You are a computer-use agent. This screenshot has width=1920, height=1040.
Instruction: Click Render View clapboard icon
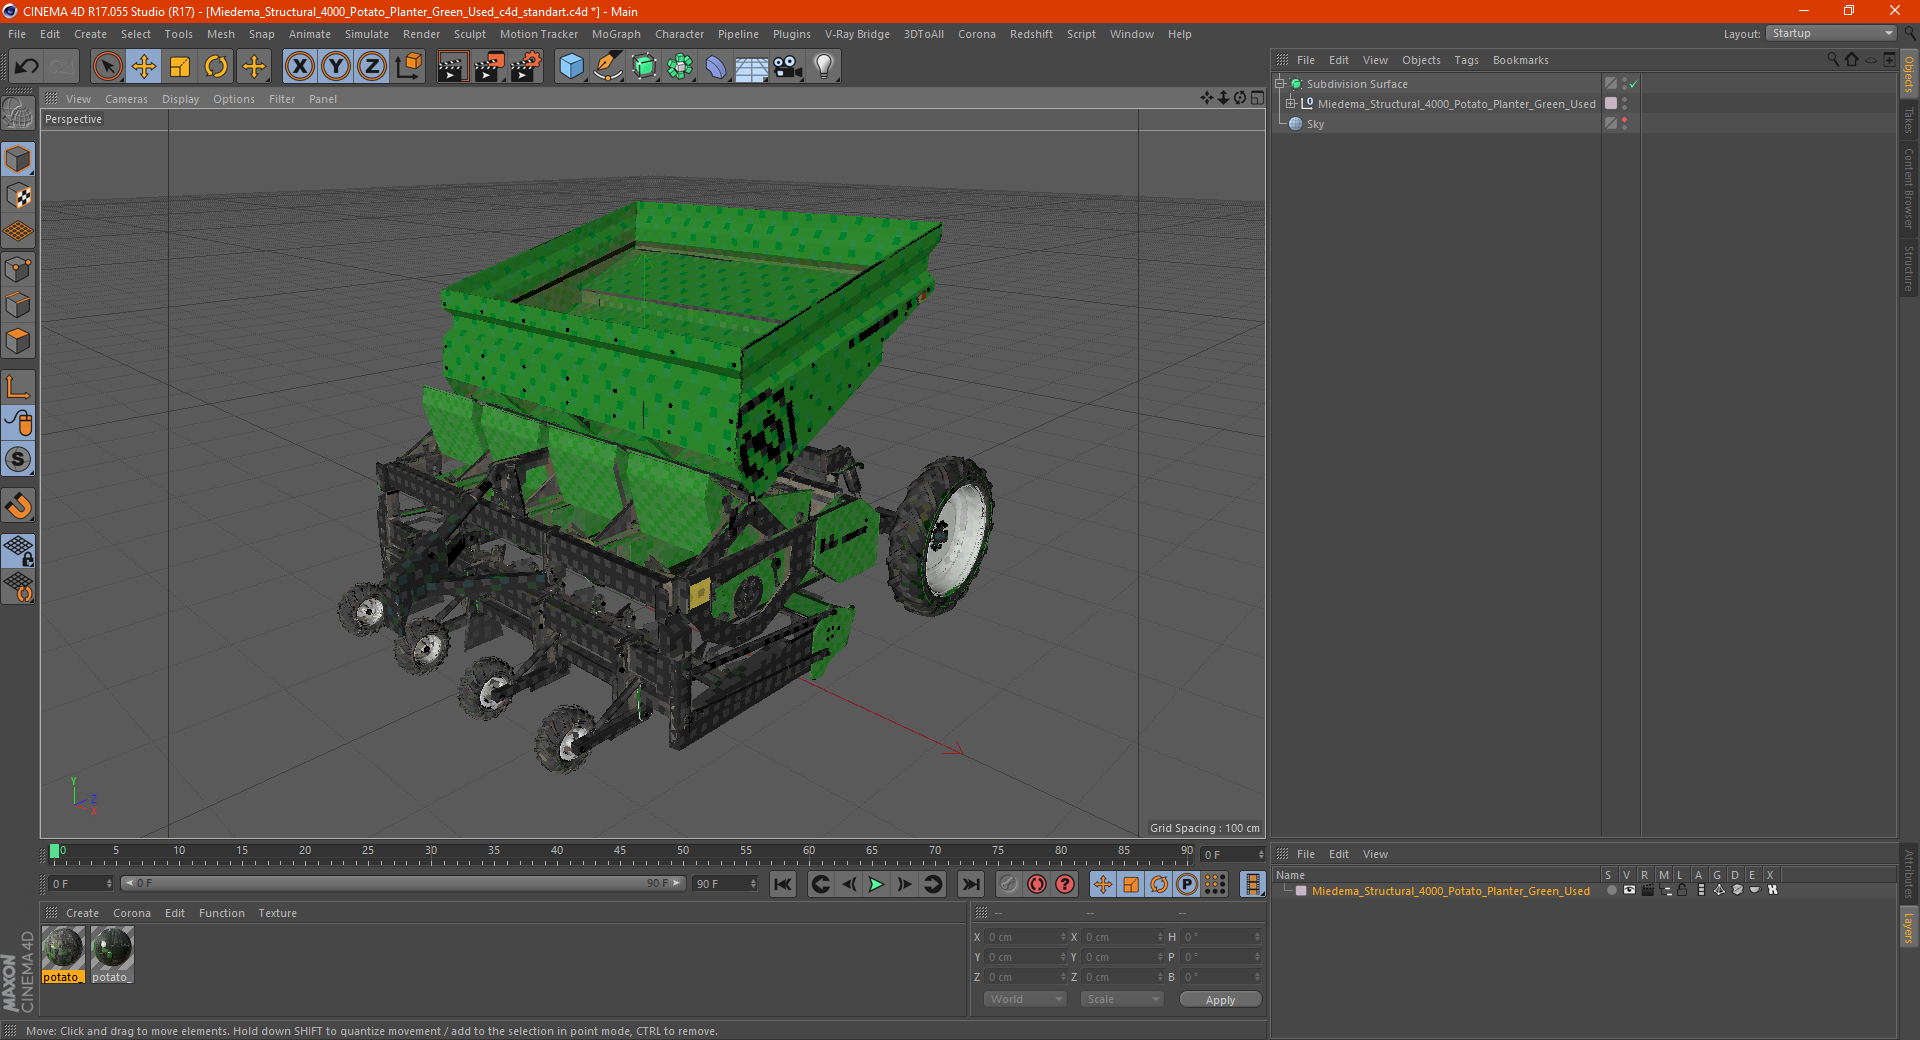452,67
